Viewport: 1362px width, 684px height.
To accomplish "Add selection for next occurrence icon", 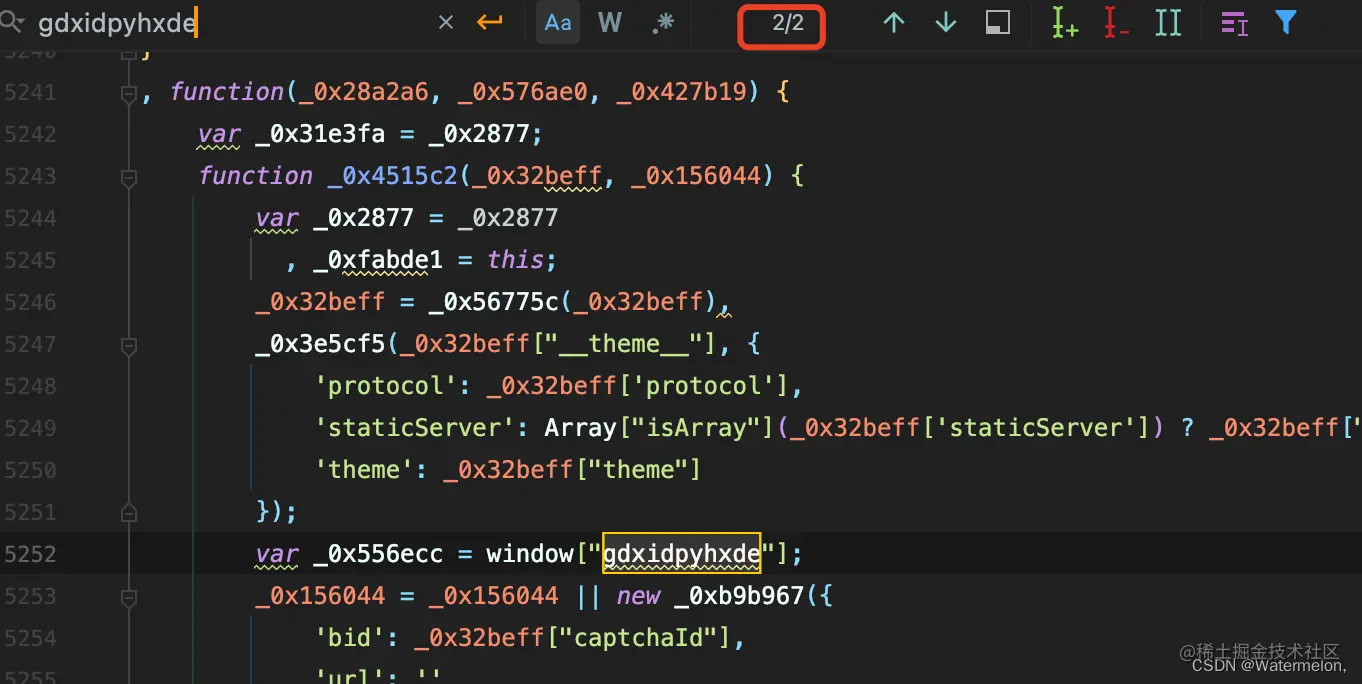I will pos(1064,23).
